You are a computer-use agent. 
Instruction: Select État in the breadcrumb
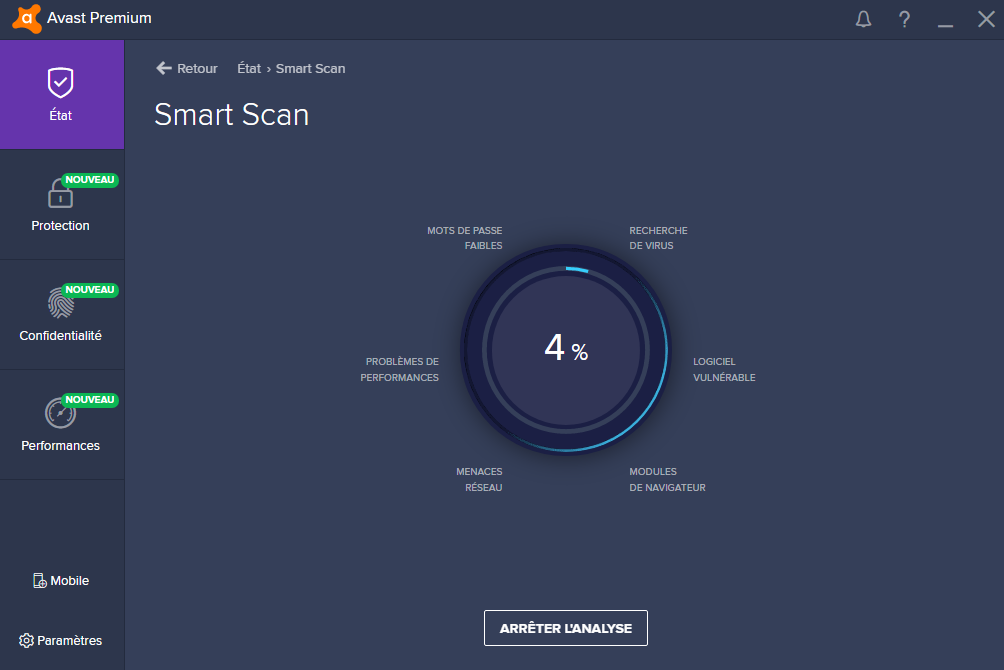249,68
